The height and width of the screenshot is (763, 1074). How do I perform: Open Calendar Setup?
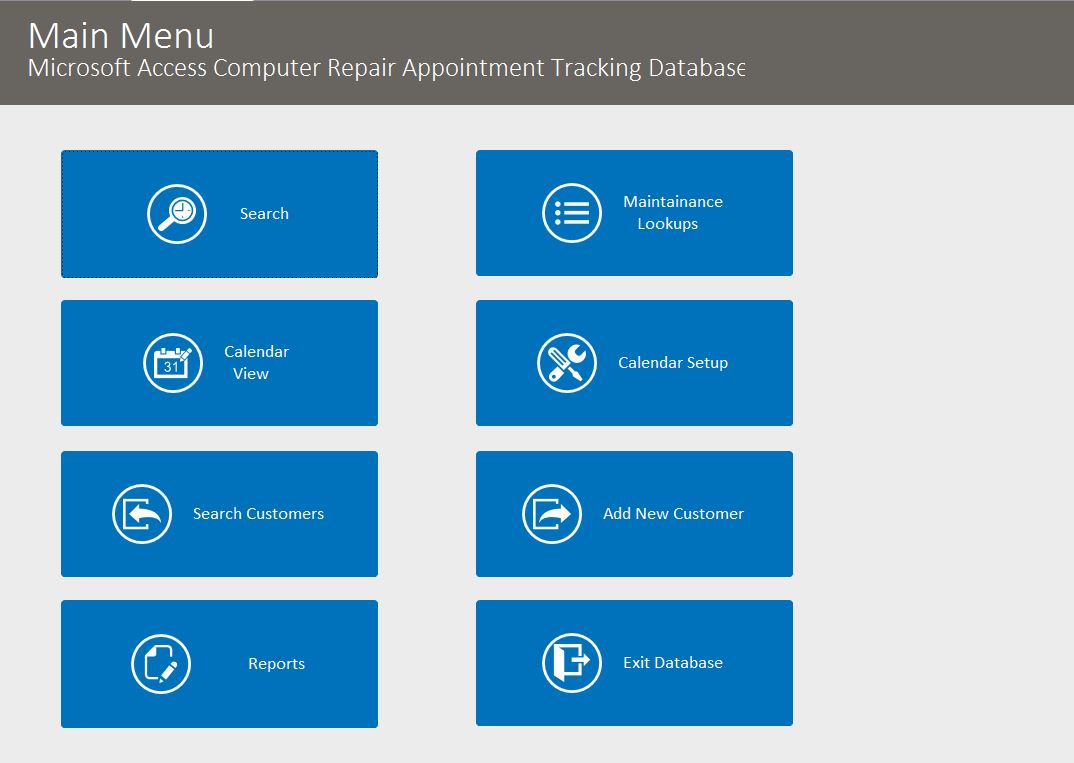tap(672, 362)
